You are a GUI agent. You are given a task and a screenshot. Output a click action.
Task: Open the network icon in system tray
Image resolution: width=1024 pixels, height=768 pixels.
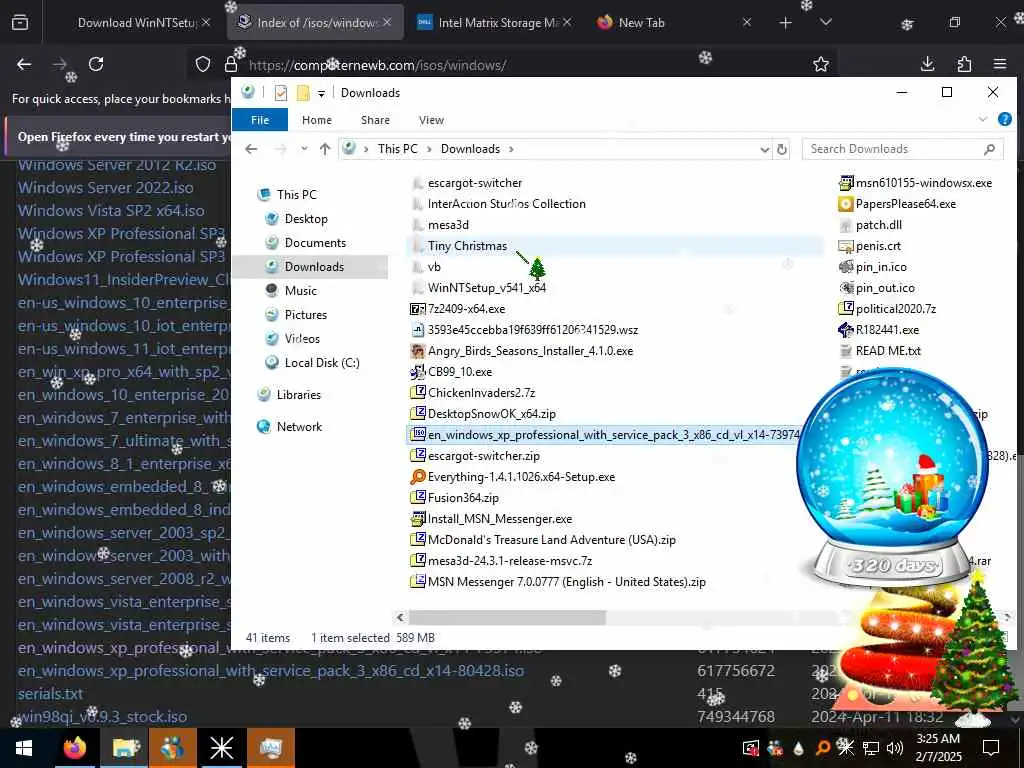pos(871,748)
